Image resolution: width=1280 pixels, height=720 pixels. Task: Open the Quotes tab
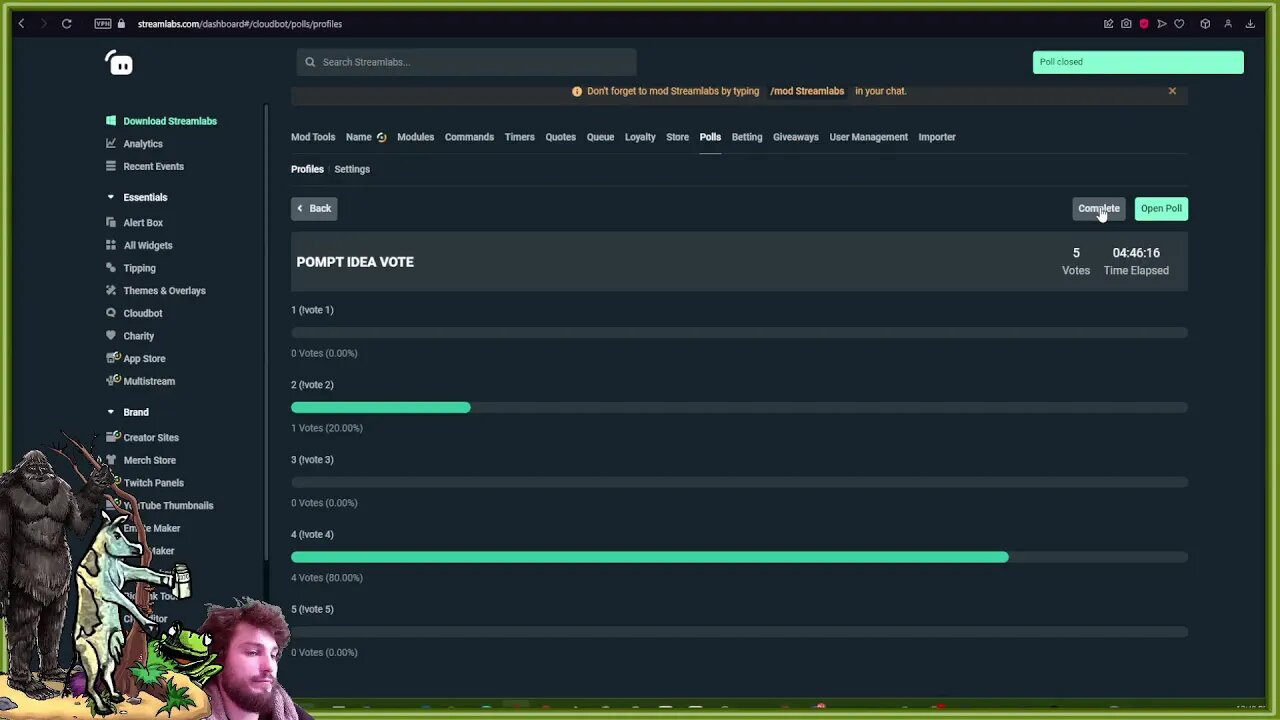point(560,137)
